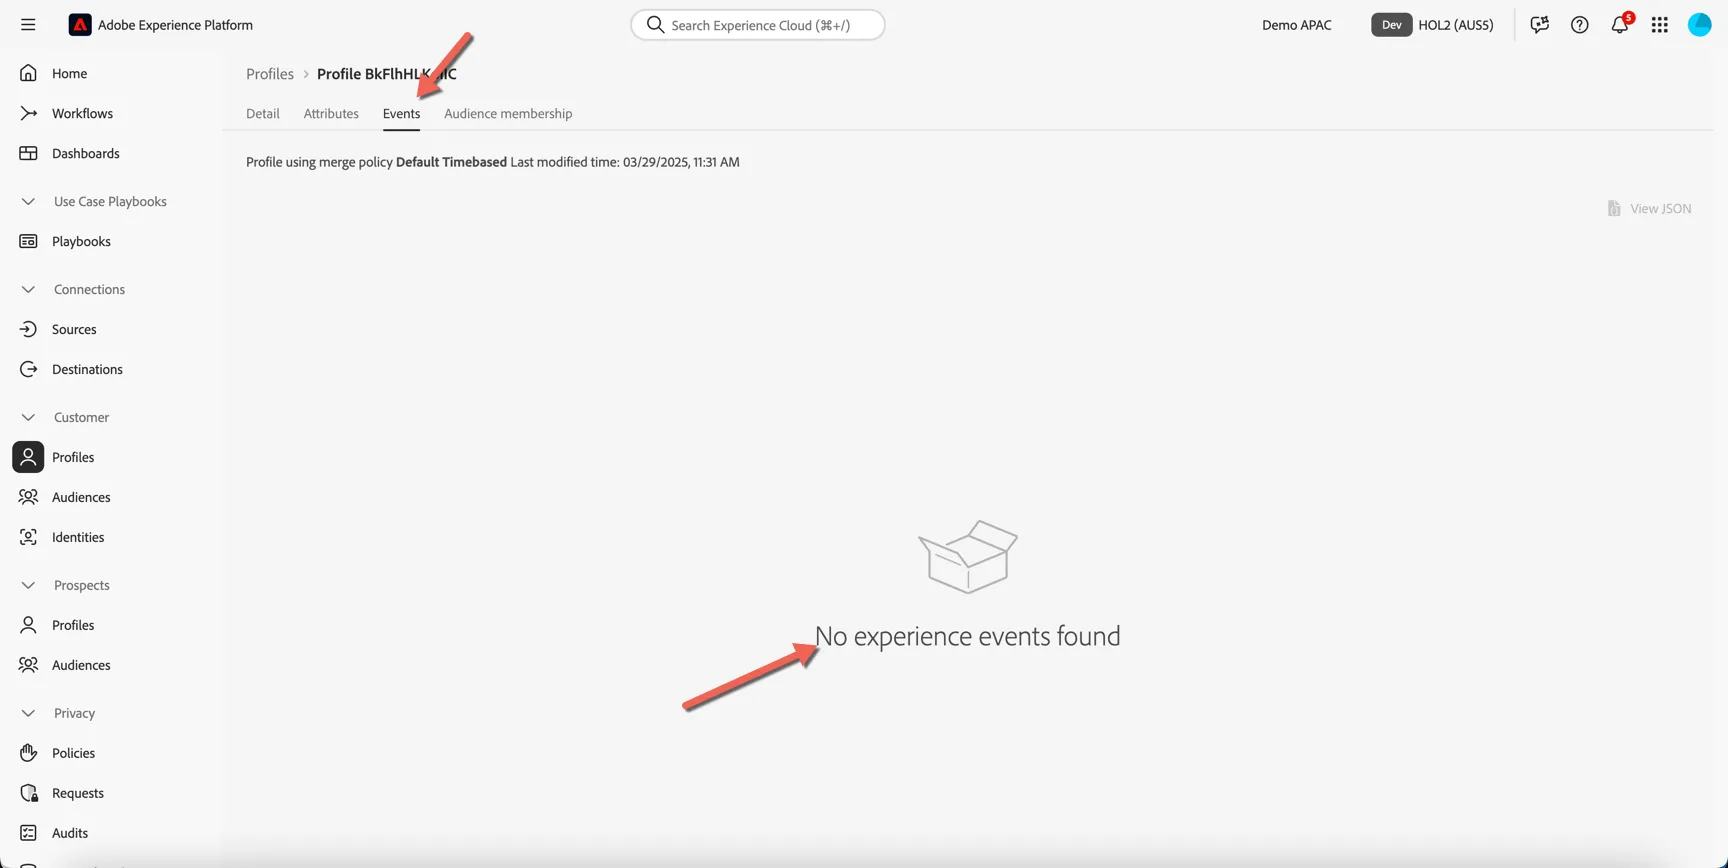Switch to the Attributes tab

(331, 113)
